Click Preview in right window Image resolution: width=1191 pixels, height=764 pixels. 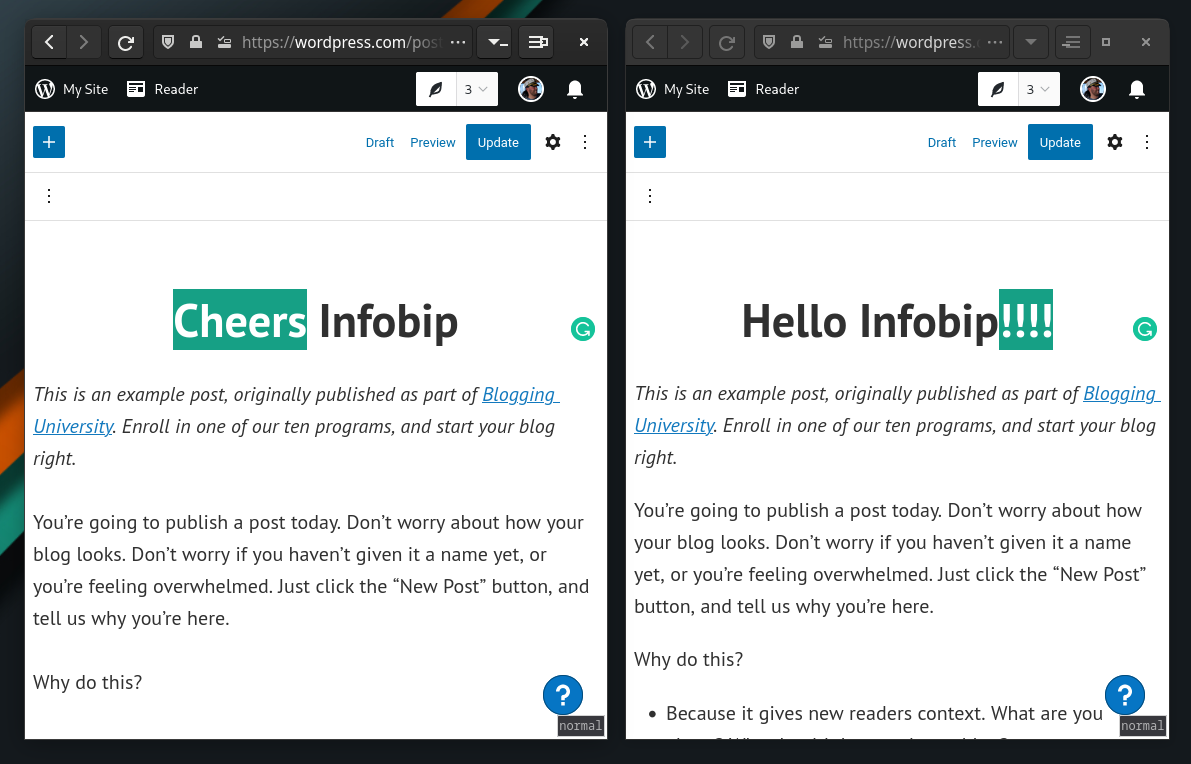tap(995, 143)
